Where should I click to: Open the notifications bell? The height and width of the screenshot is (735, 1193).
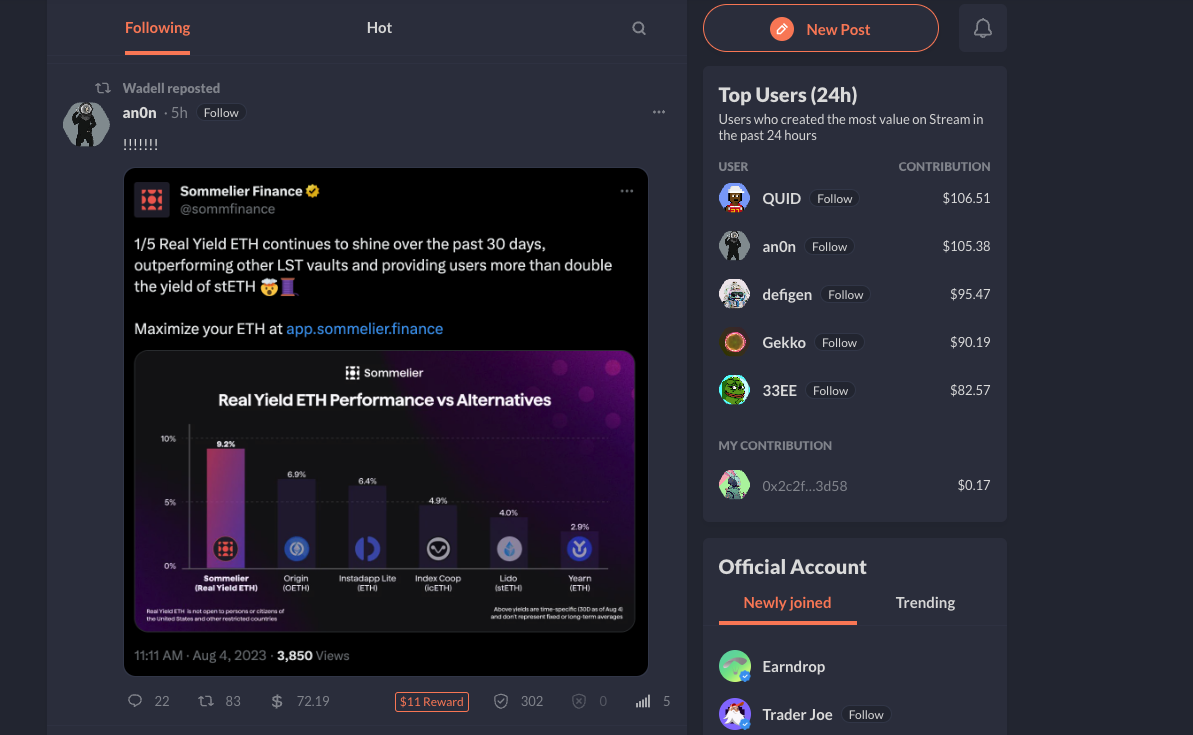point(982,28)
